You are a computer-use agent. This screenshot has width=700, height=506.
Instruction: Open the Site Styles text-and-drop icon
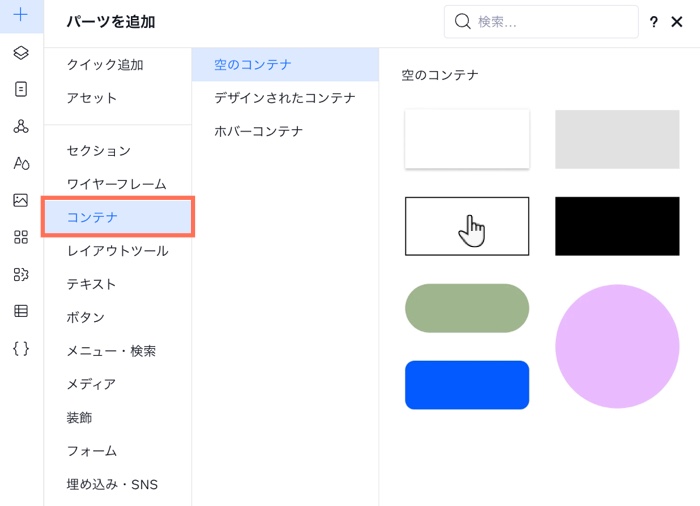(x=21, y=163)
